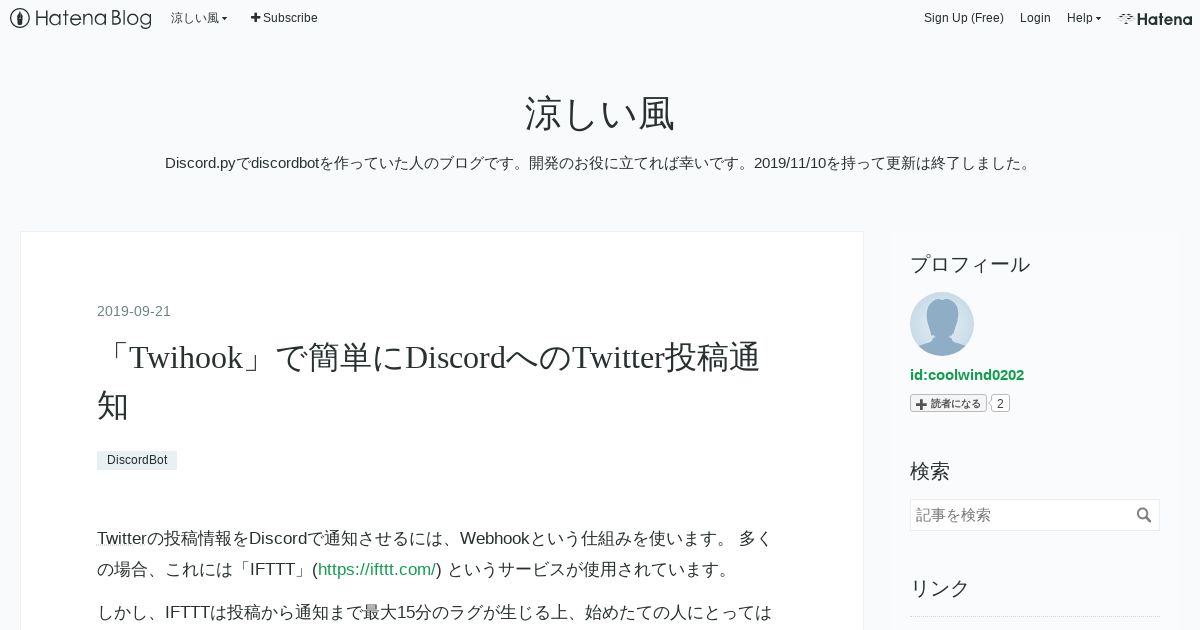1200x630 pixels.
Task: Visit the https://ifttt.com/ link
Action: (x=377, y=569)
